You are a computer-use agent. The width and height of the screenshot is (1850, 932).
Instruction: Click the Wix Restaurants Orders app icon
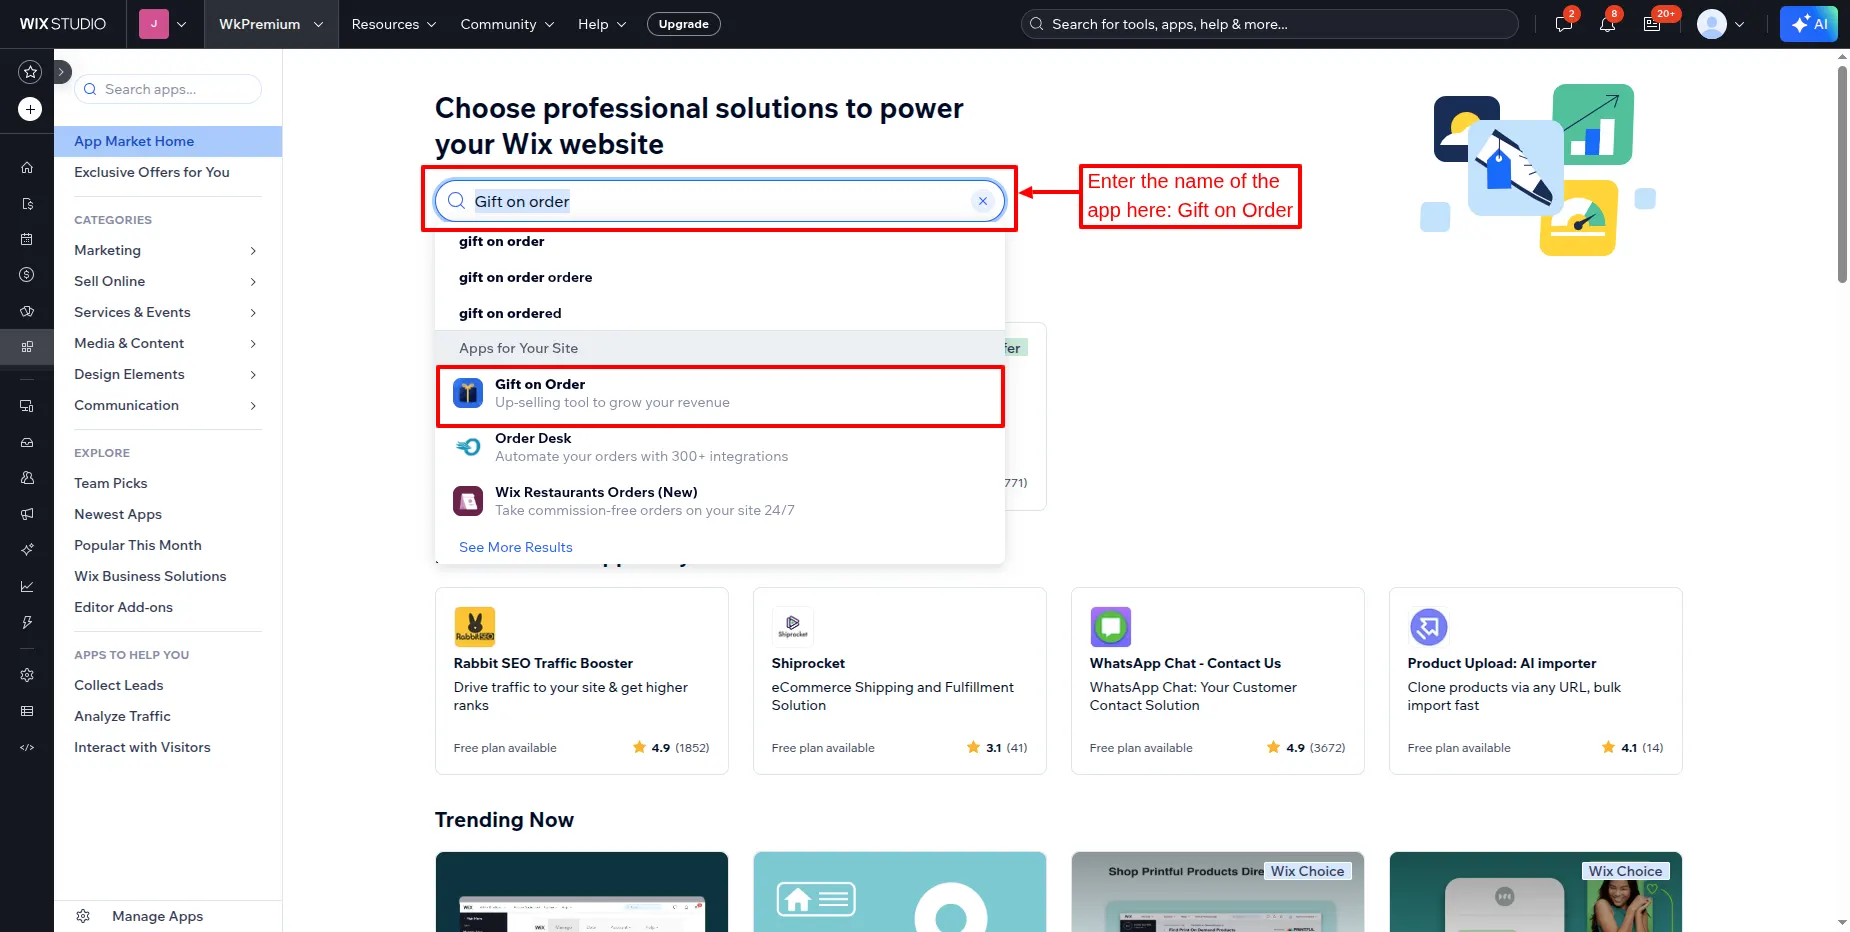point(468,501)
